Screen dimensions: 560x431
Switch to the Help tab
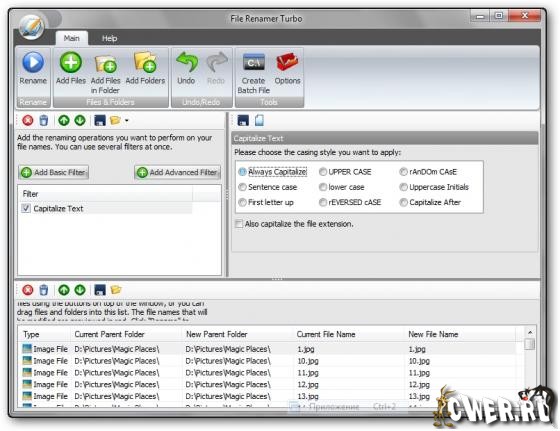click(x=109, y=38)
